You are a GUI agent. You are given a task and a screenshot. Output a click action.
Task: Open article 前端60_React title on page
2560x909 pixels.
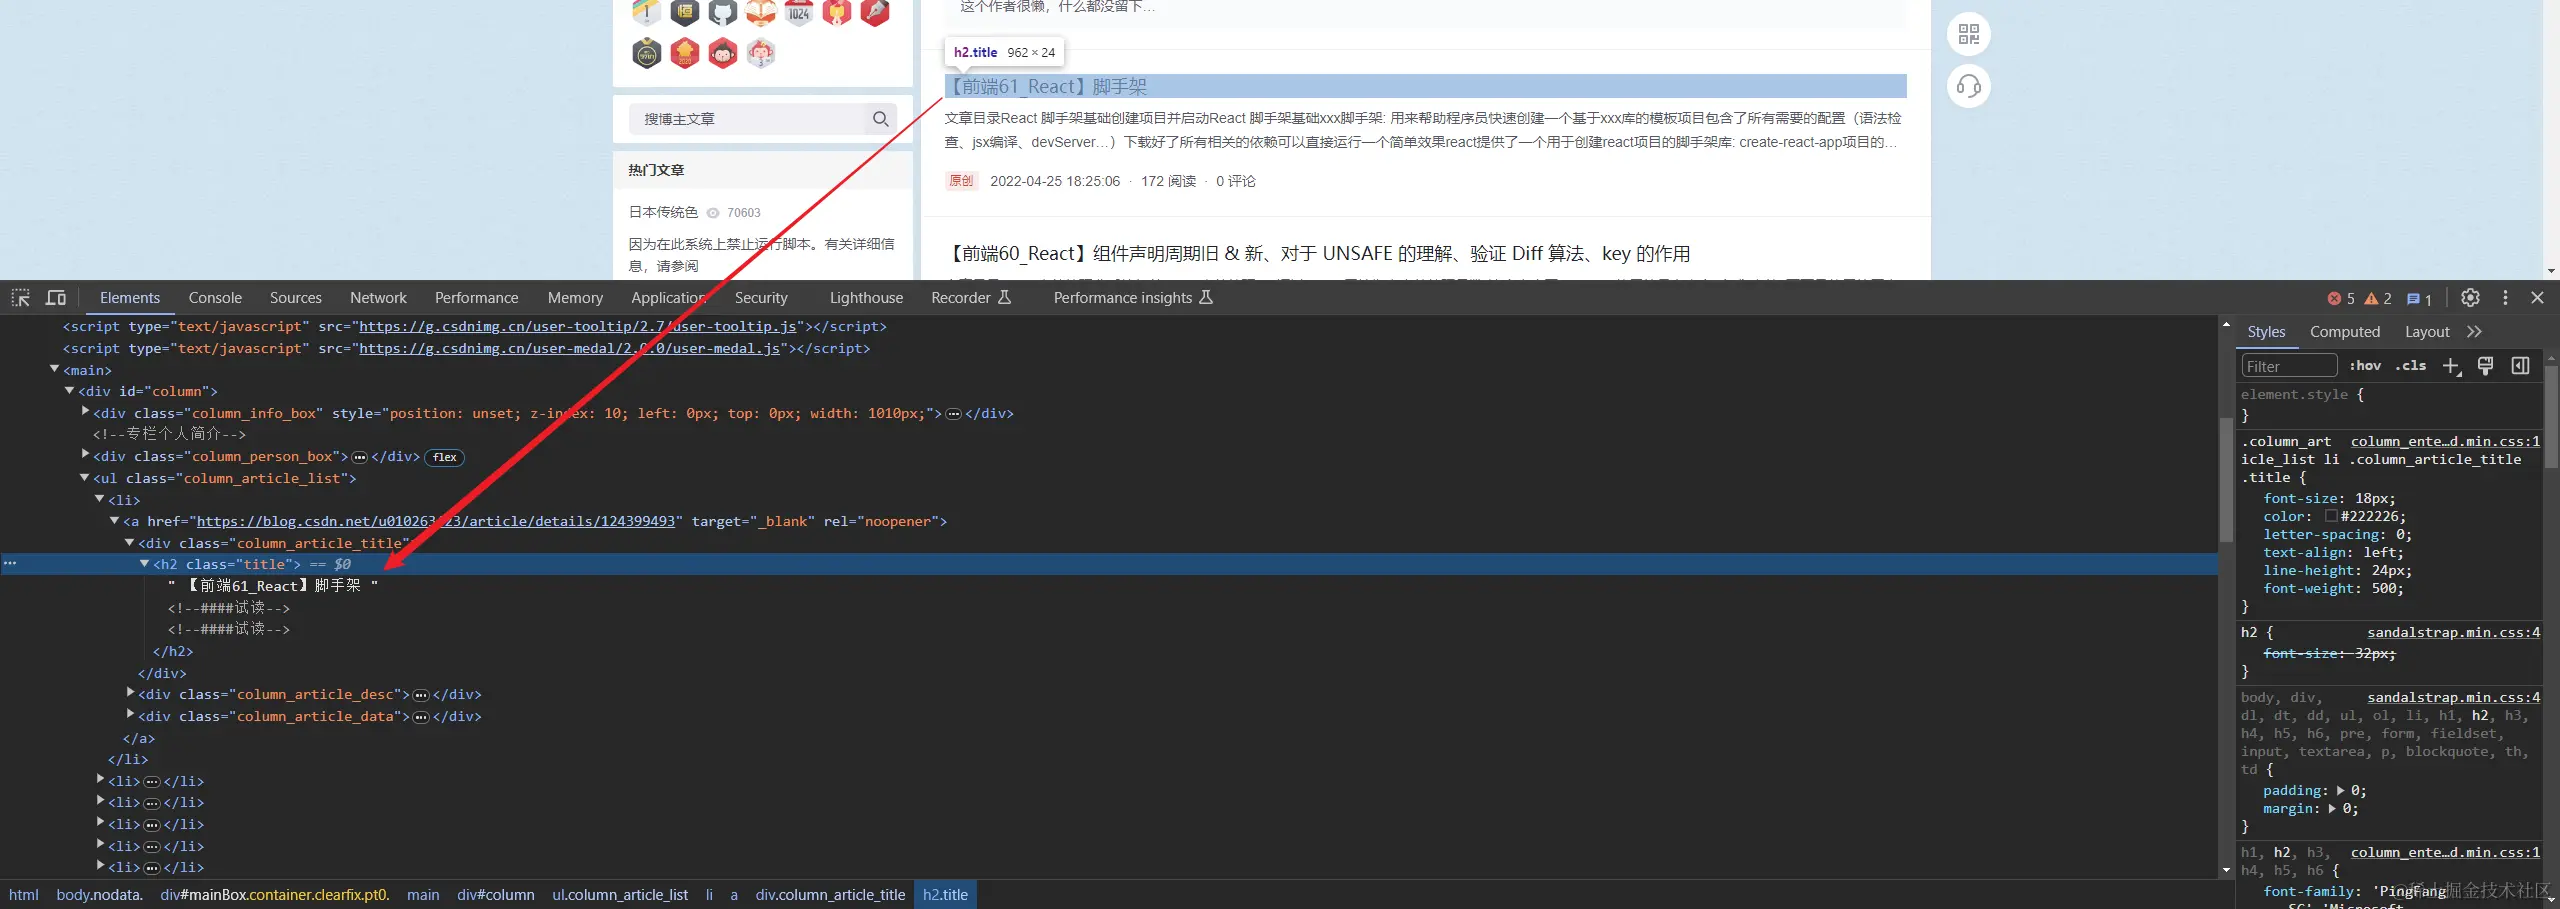[x=1318, y=254]
